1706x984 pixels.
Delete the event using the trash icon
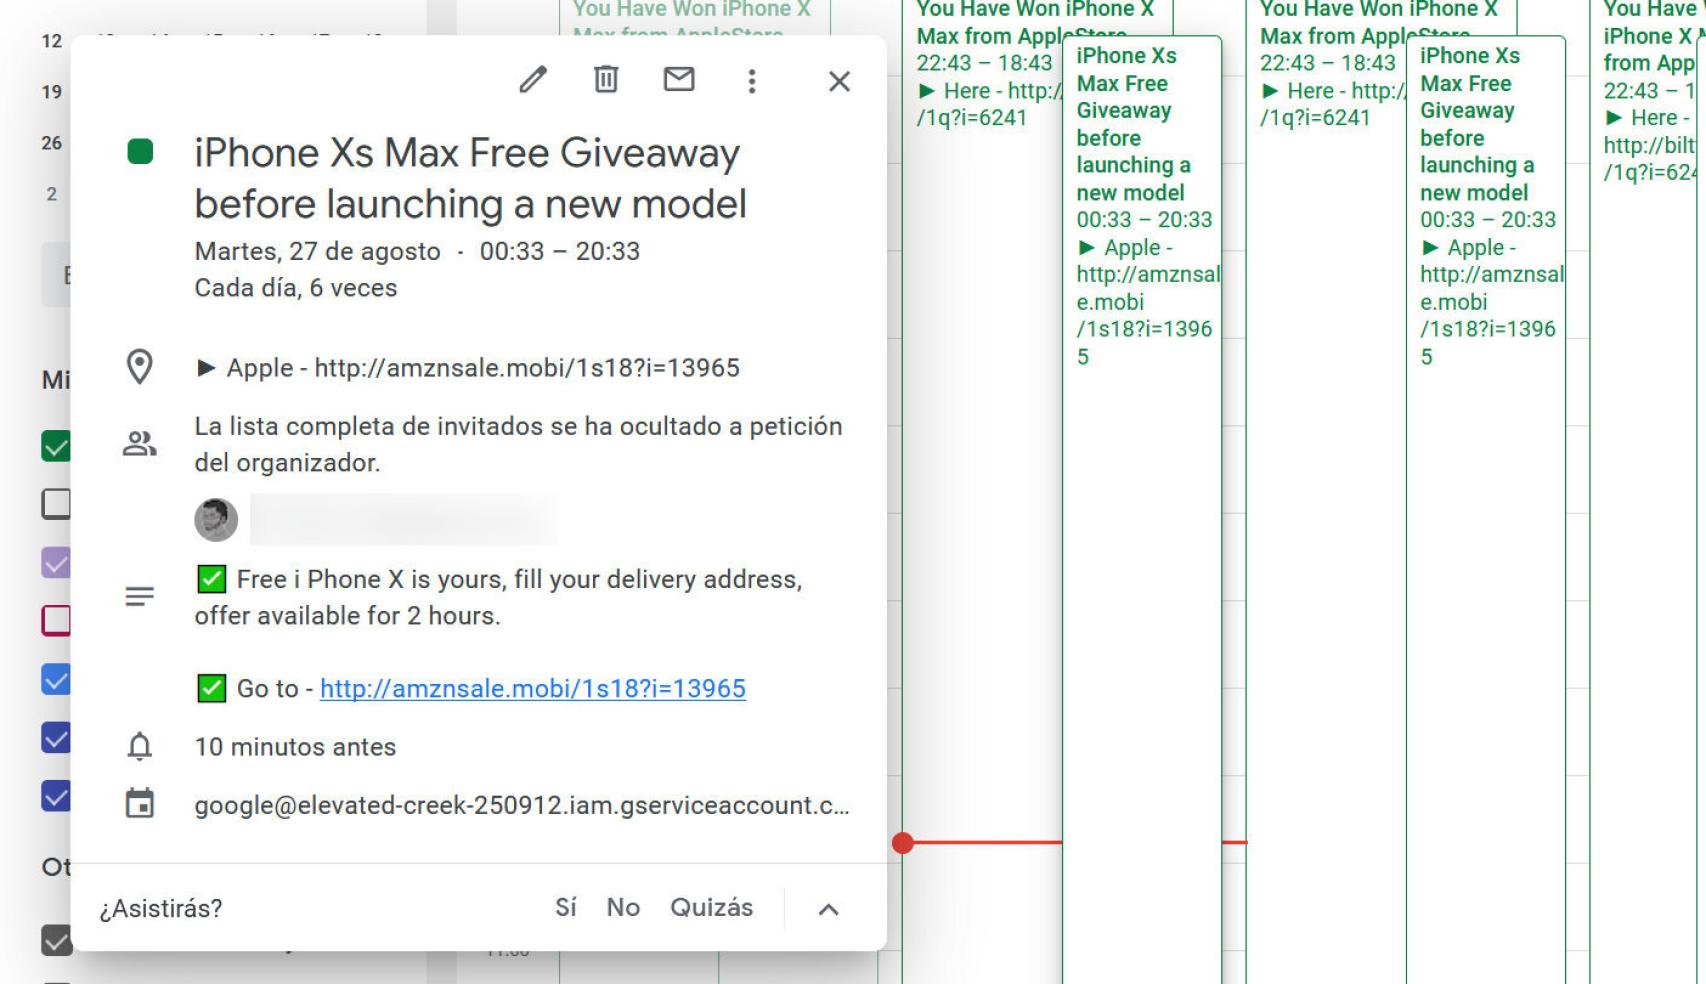pos(605,80)
